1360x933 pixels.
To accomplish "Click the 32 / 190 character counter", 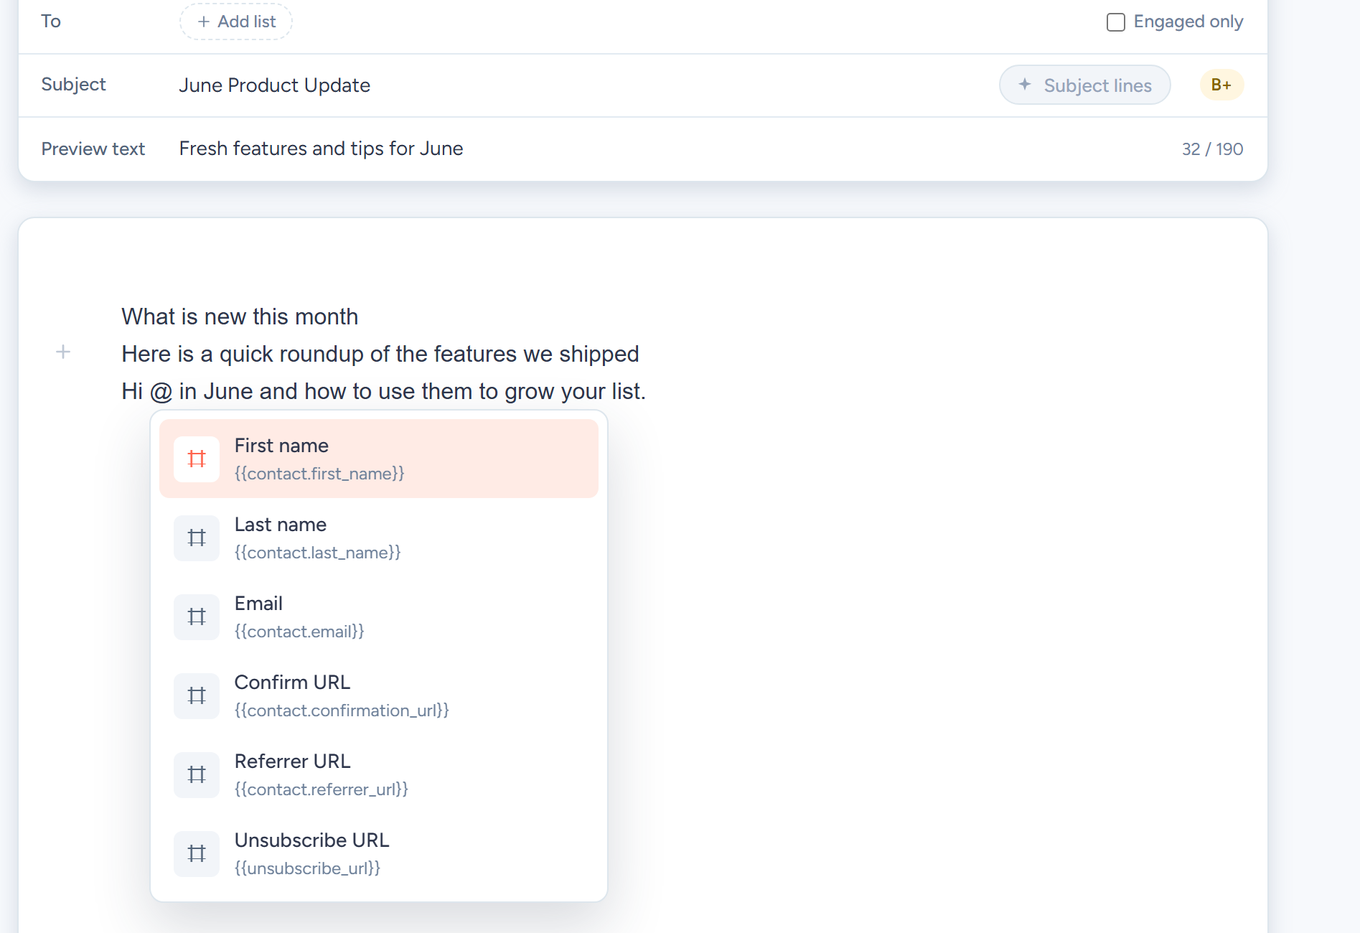I will click(1212, 149).
